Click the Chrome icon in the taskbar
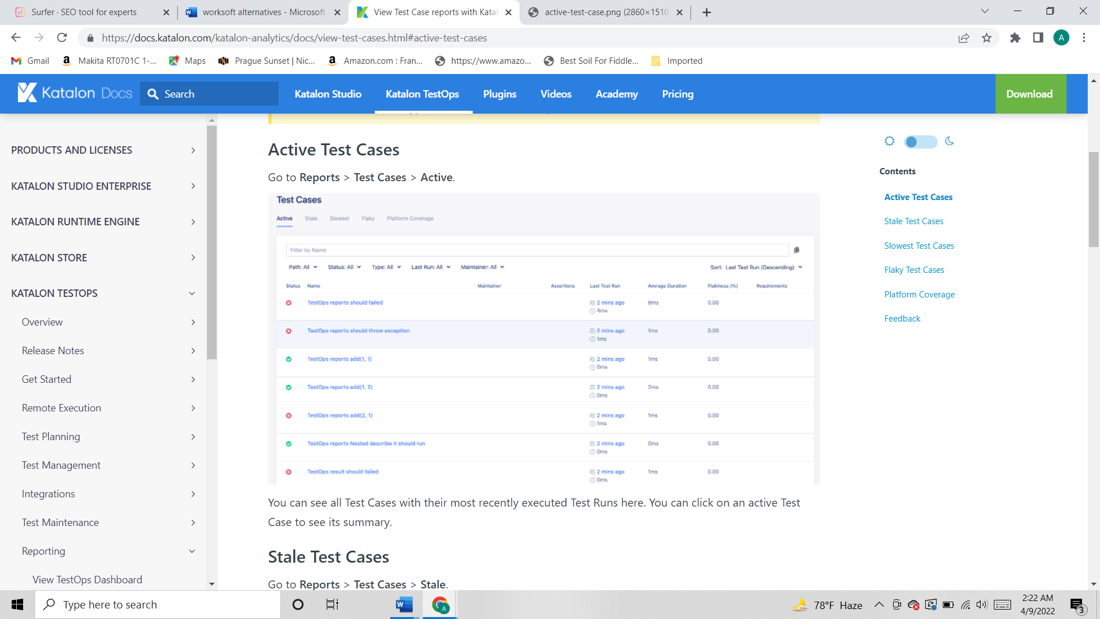Viewport: 1100px width, 619px height. coord(441,604)
